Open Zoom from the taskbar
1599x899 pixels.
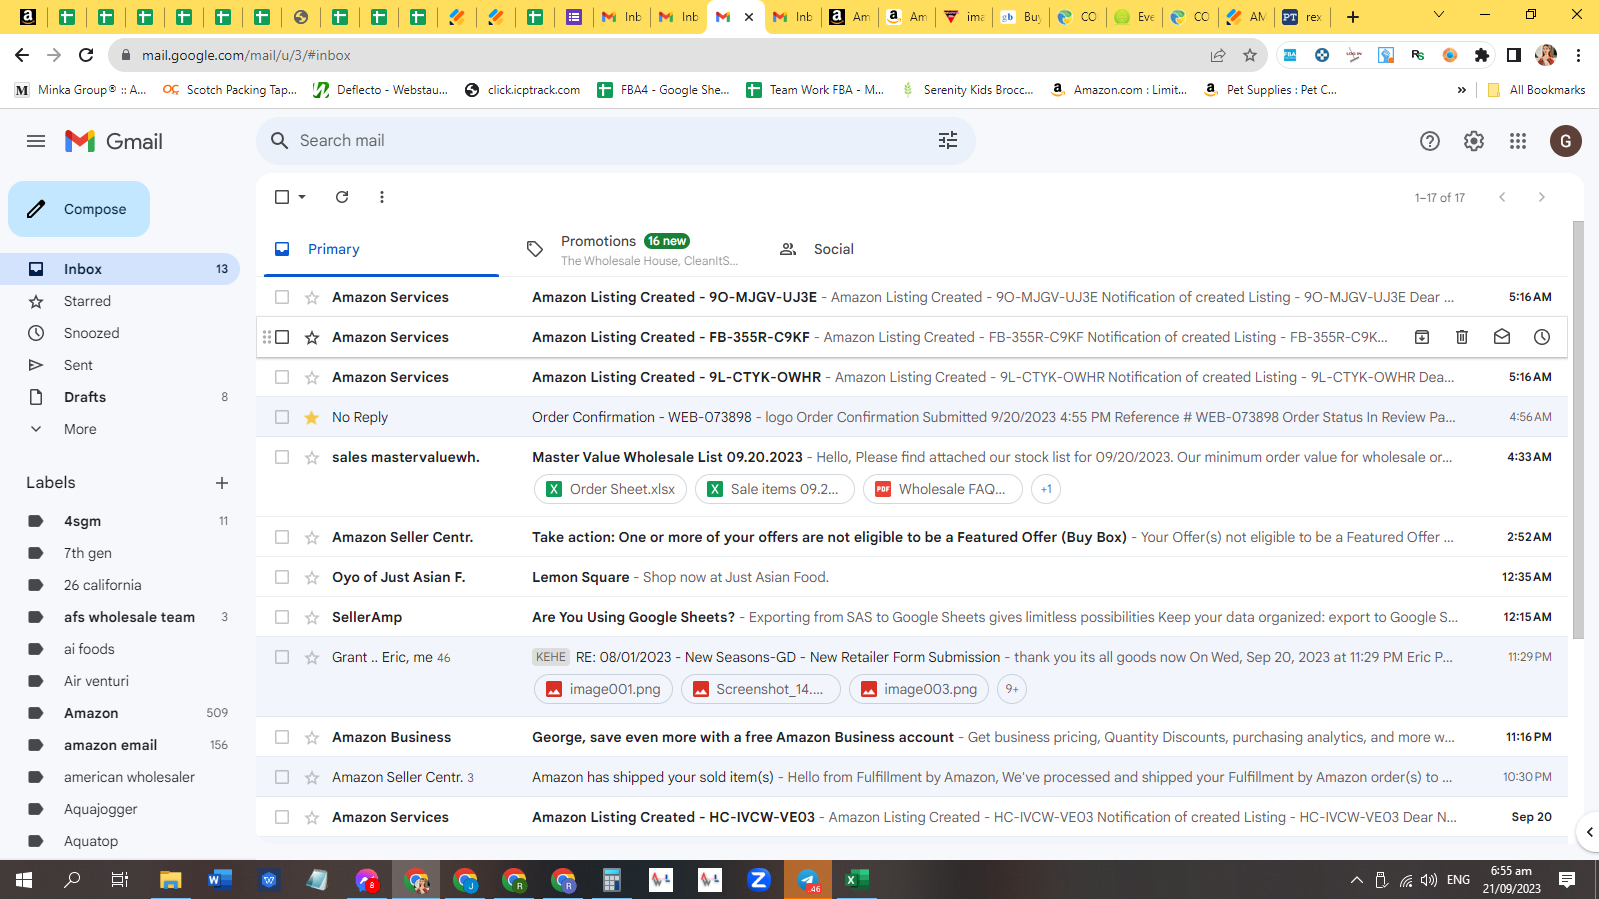[x=759, y=880]
